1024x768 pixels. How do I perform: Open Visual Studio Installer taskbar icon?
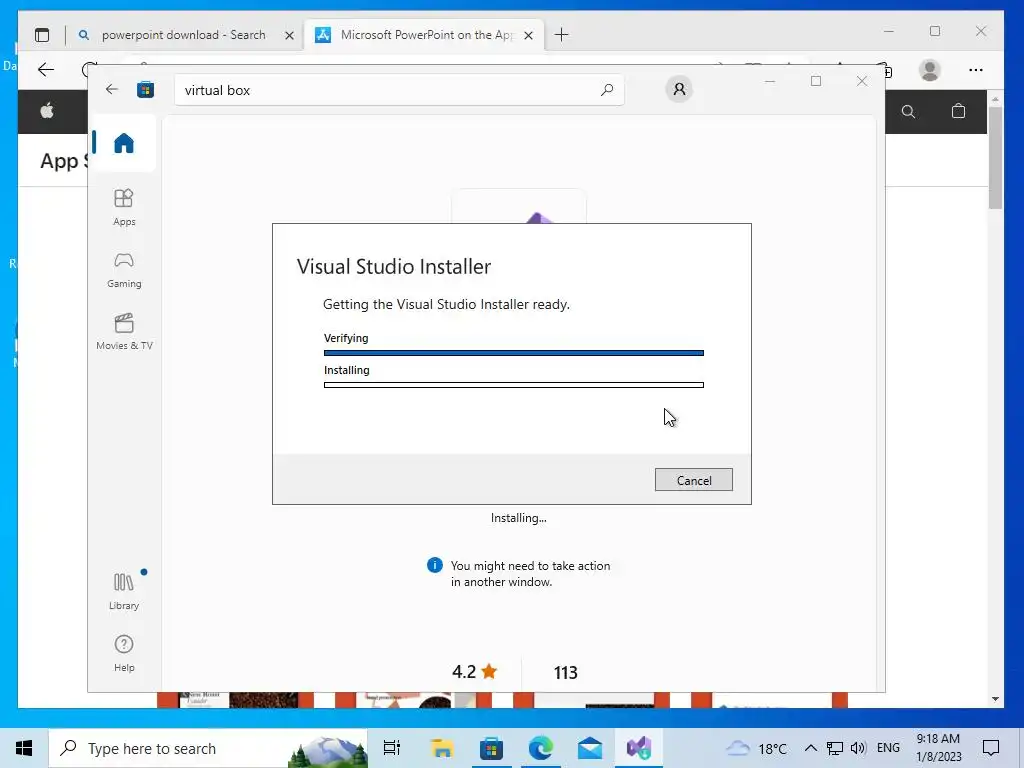(x=639, y=748)
